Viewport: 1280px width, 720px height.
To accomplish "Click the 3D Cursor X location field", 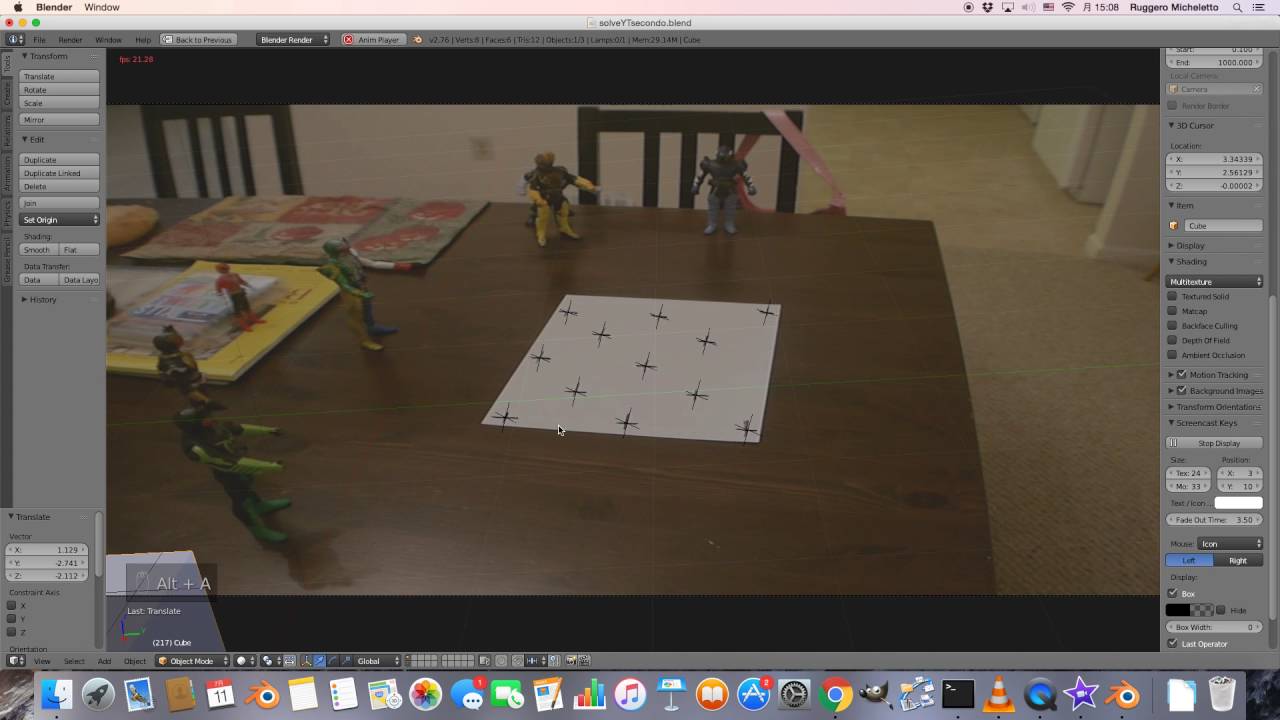I will [1214, 159].
